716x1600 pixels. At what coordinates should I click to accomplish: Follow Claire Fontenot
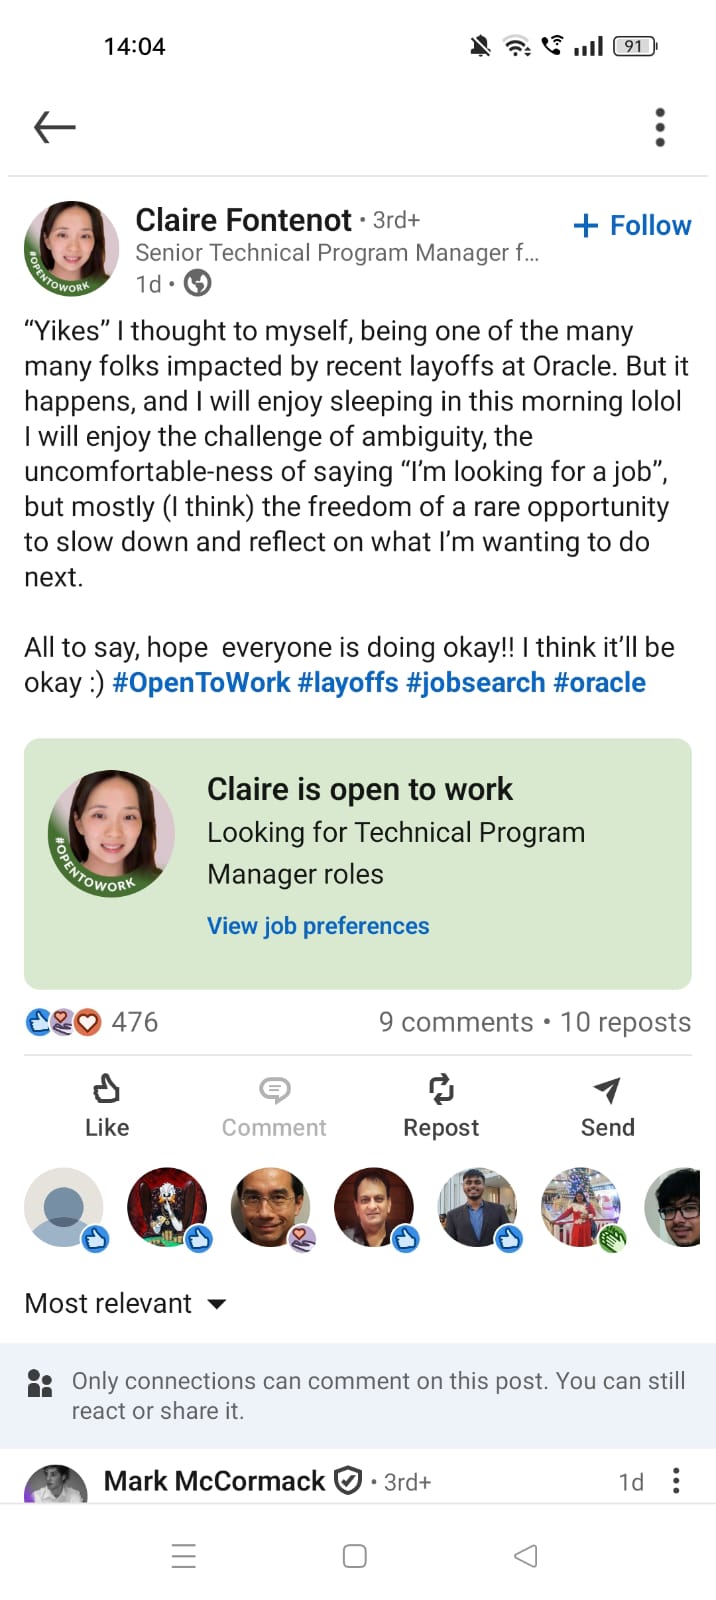tap(633, 226)
